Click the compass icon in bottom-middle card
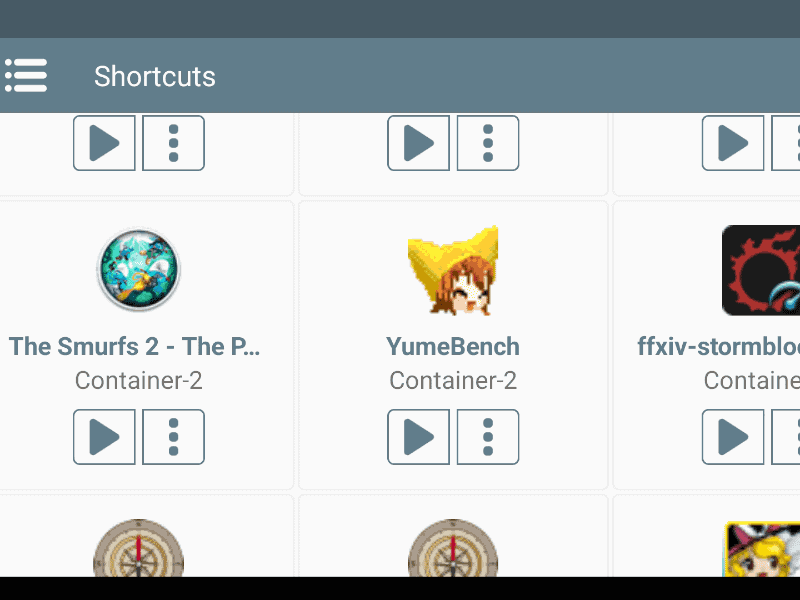 point(453,550)
